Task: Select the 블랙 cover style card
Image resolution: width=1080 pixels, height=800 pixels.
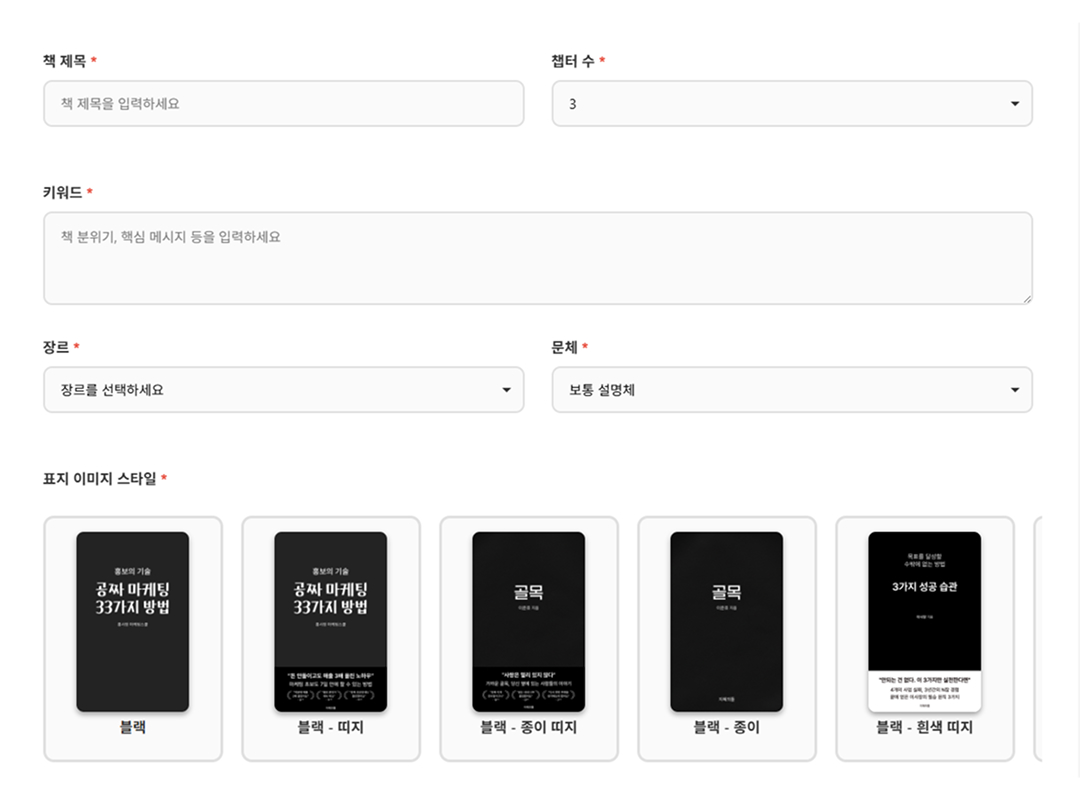Action: (133, 638)
